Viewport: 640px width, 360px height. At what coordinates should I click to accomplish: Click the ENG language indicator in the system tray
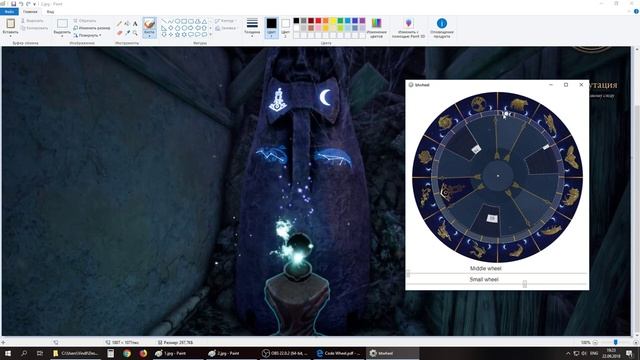(594, 353)
